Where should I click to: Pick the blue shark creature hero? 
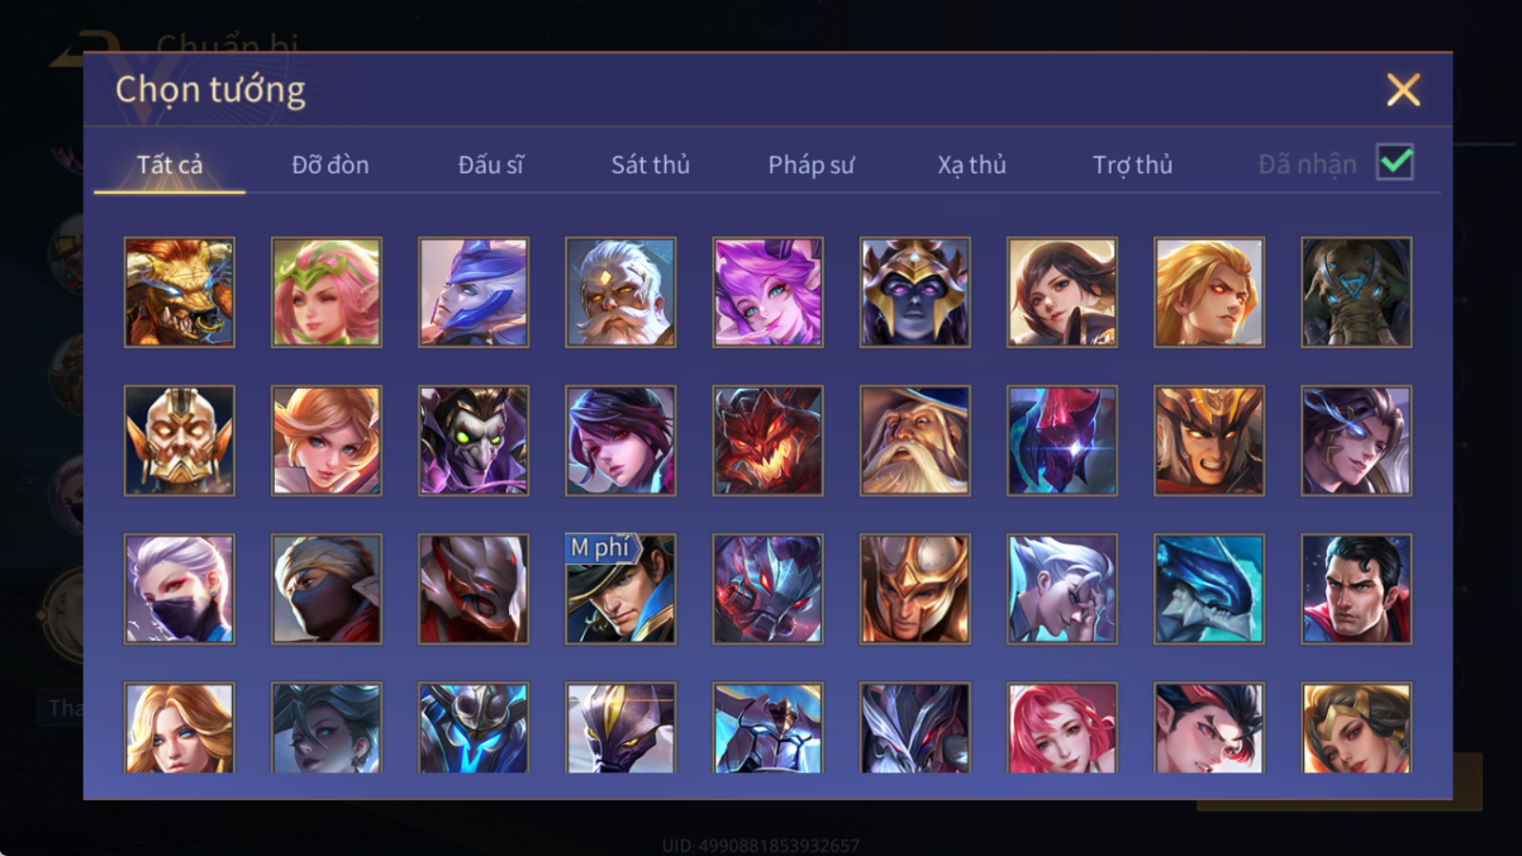point(1208,588)
